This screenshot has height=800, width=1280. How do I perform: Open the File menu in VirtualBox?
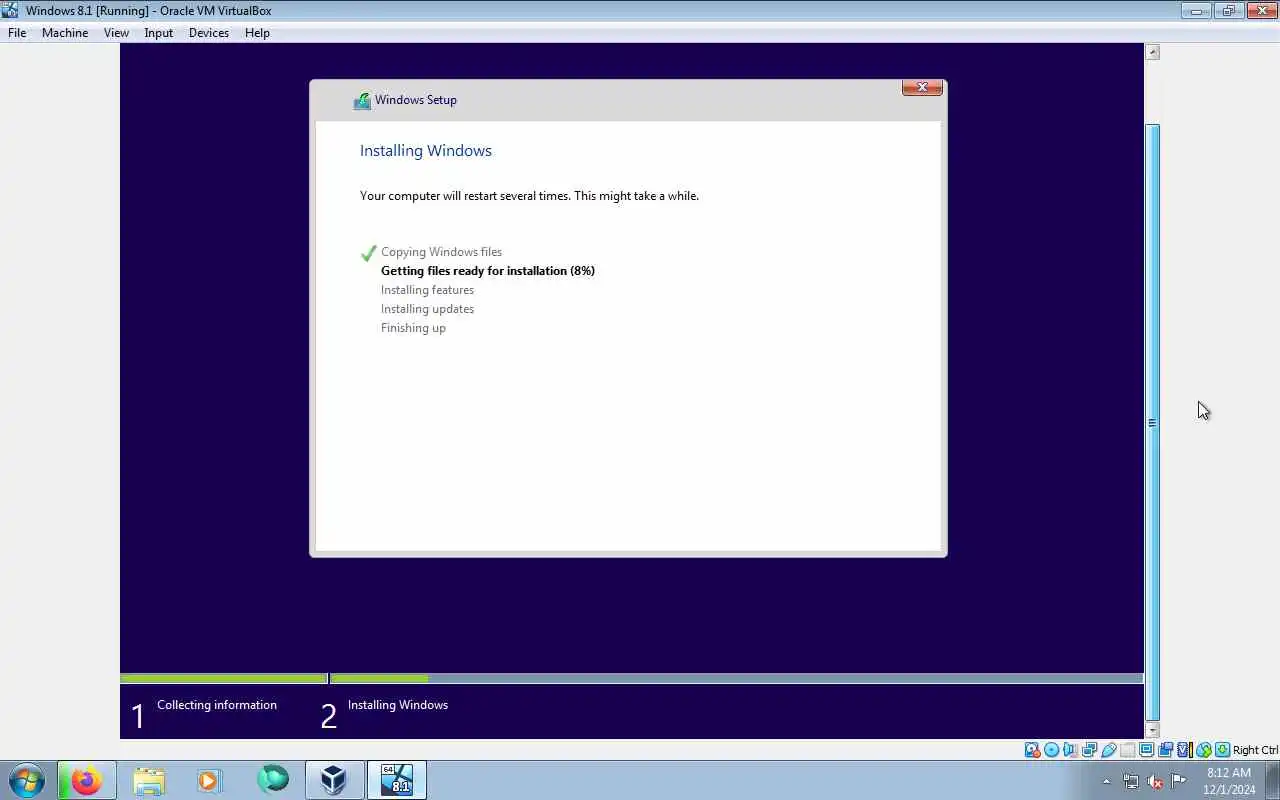pyautogui.click(x=17, y=33)
